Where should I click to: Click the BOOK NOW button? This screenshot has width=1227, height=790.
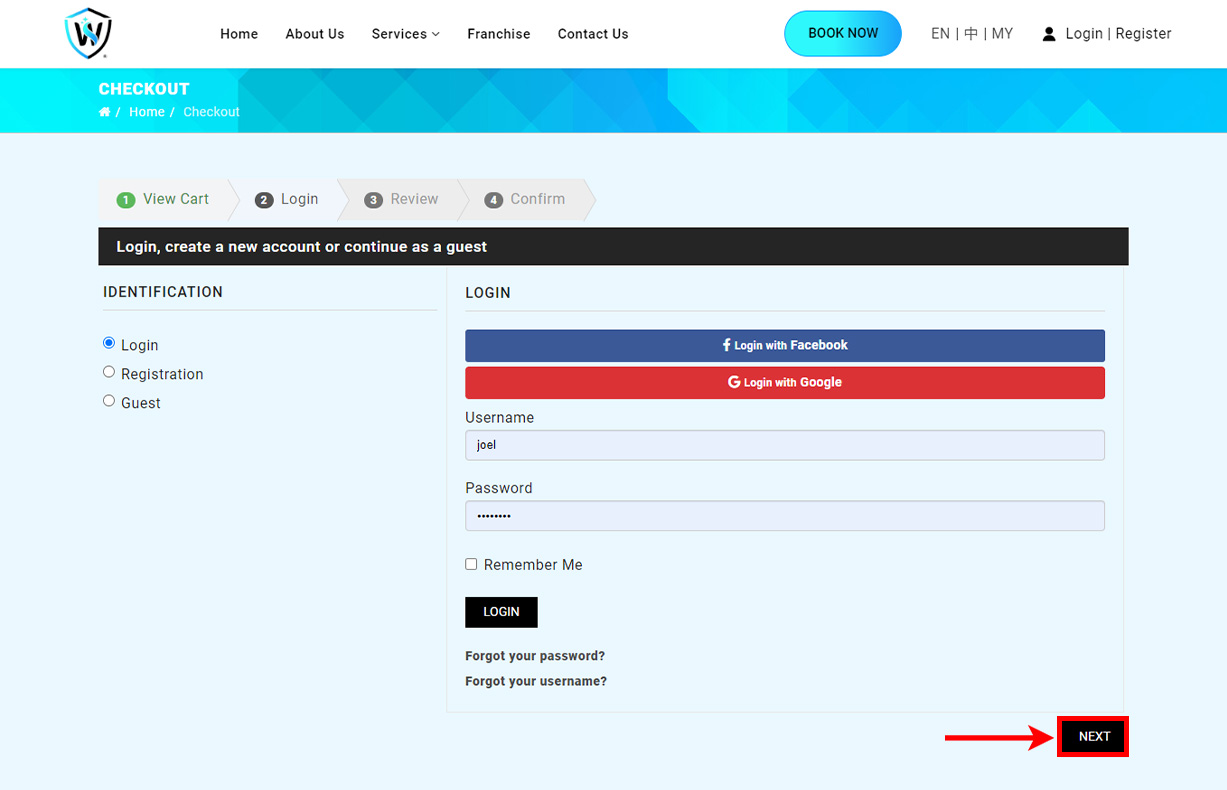pos(842,33)
